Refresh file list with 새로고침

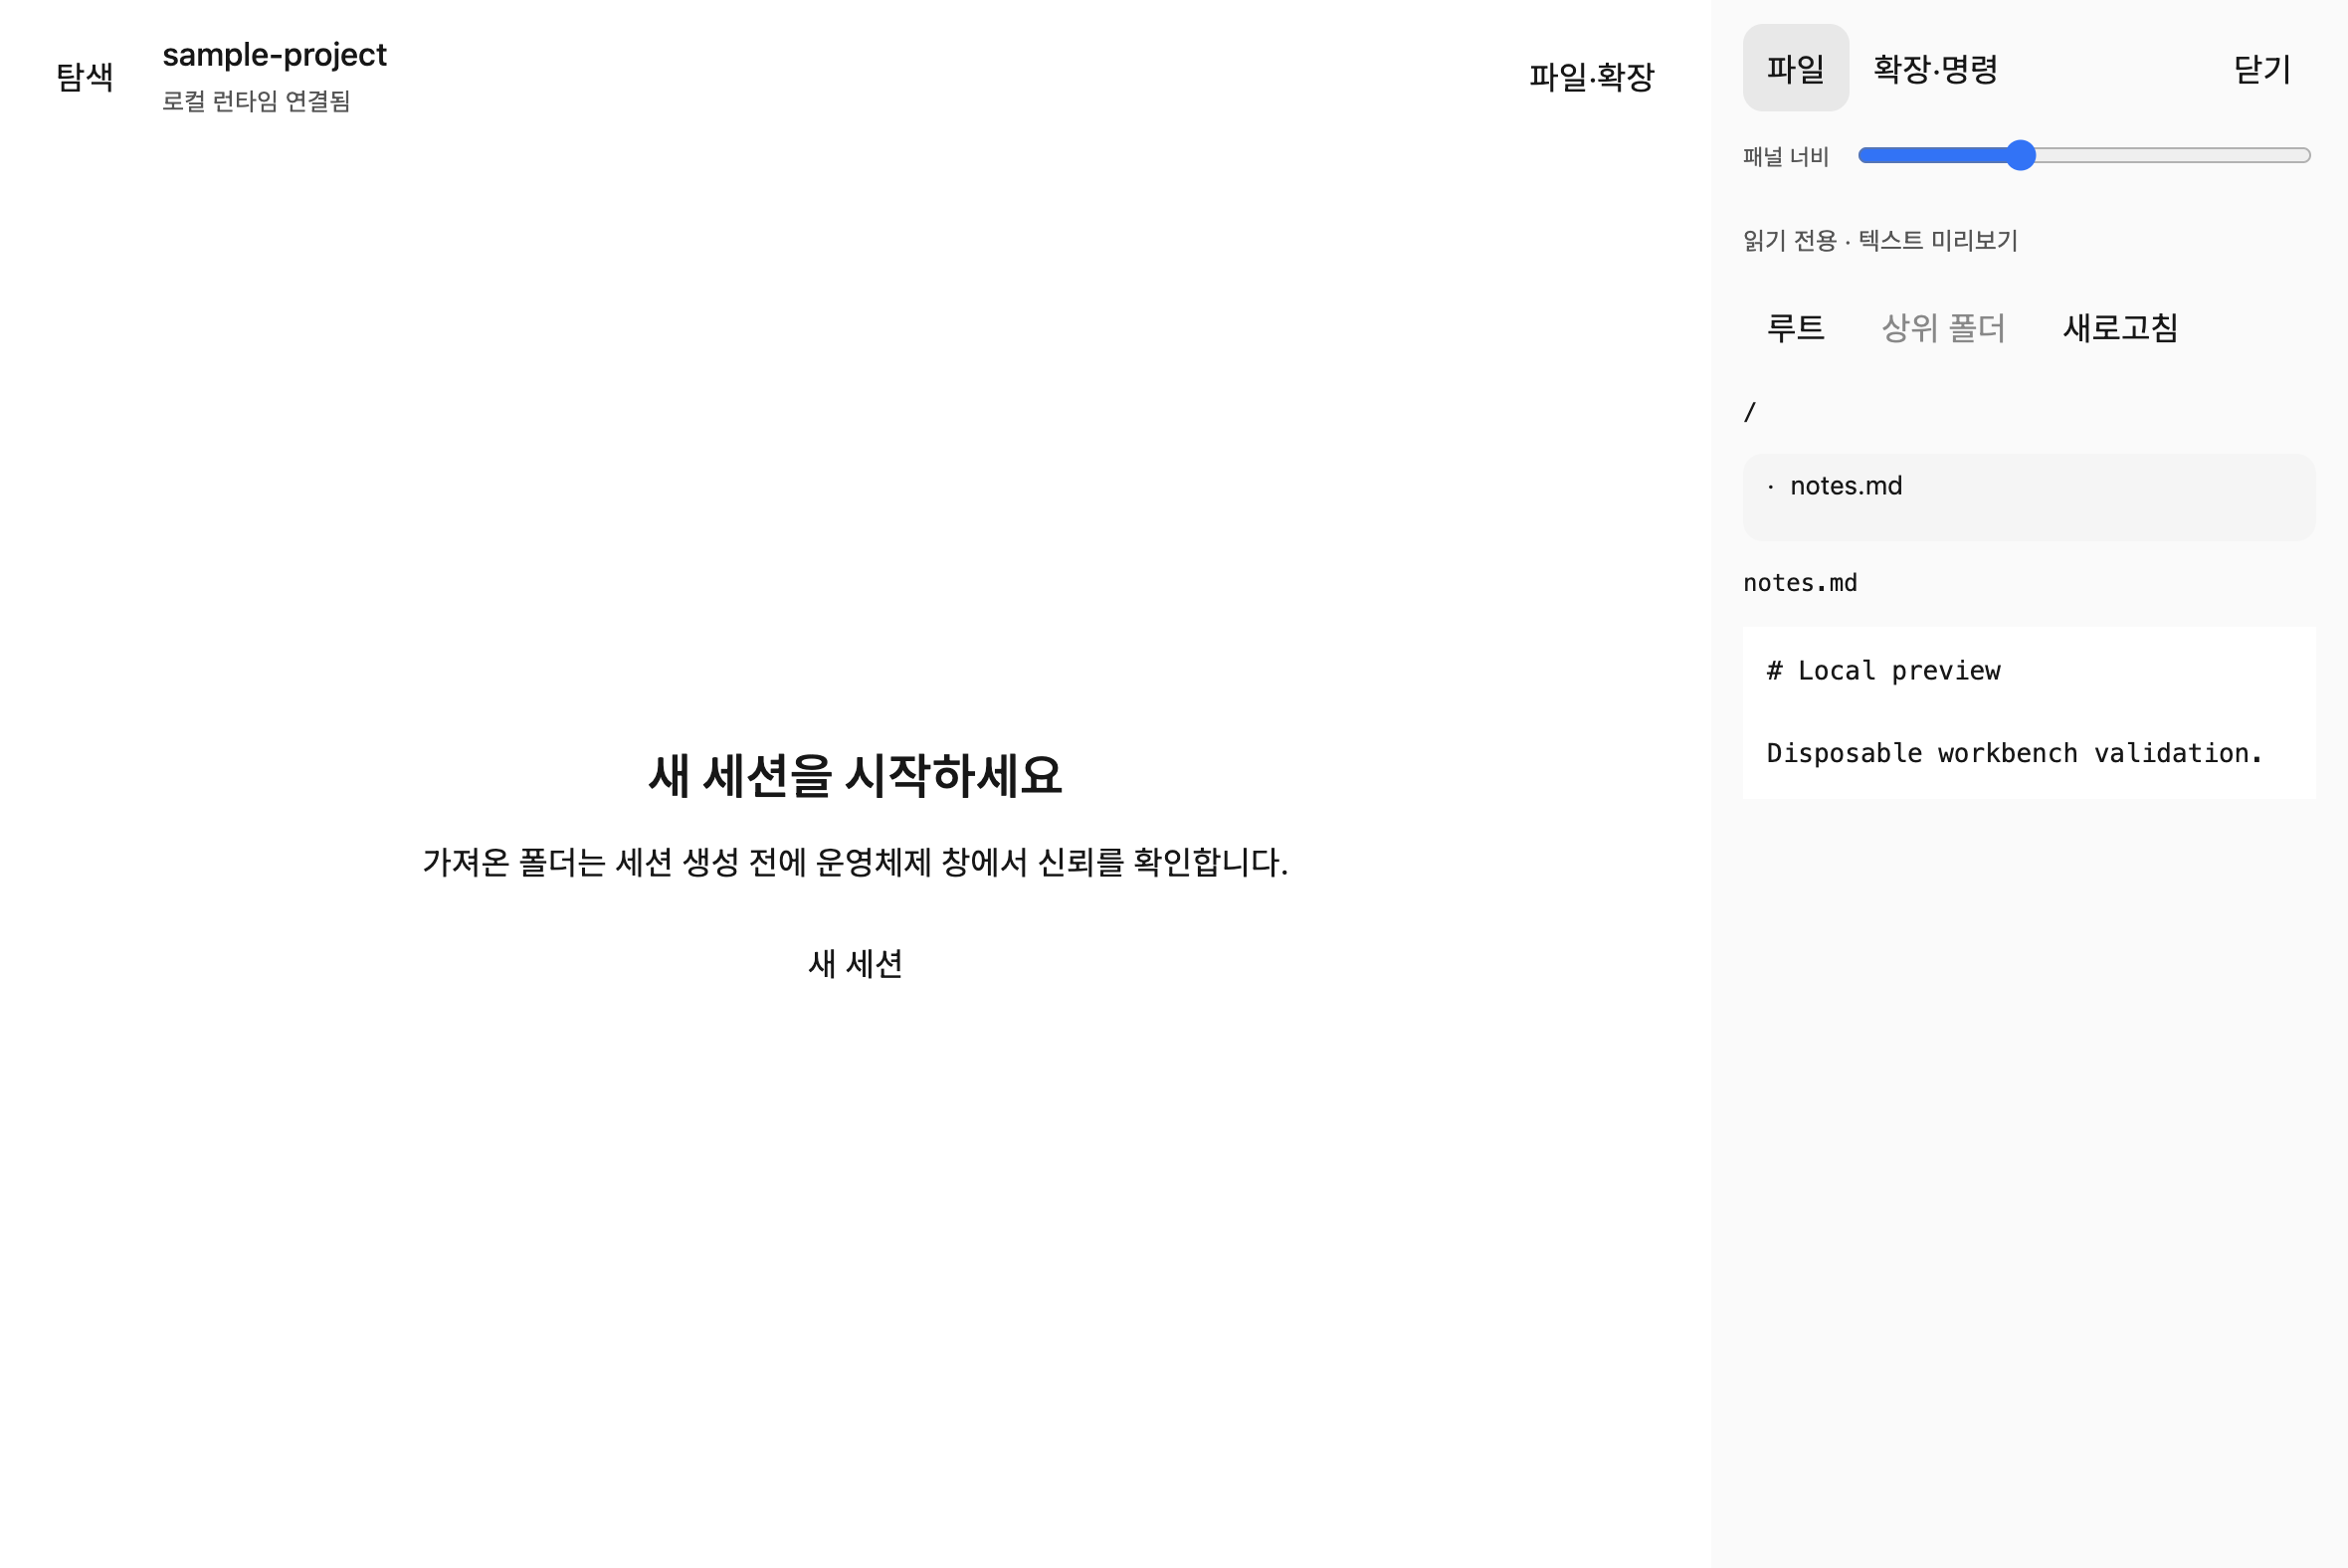tap(2120, 327)
